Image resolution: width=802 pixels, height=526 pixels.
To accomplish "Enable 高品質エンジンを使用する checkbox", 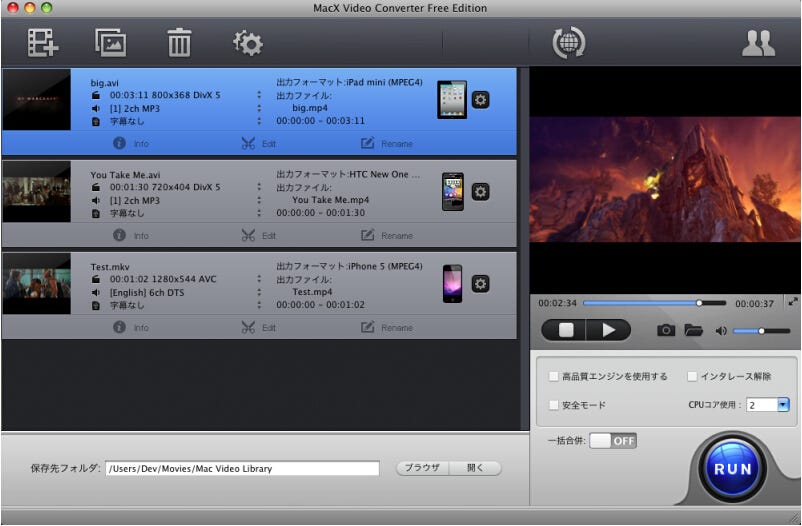I will pyautogui.click(x=553, y=377).
